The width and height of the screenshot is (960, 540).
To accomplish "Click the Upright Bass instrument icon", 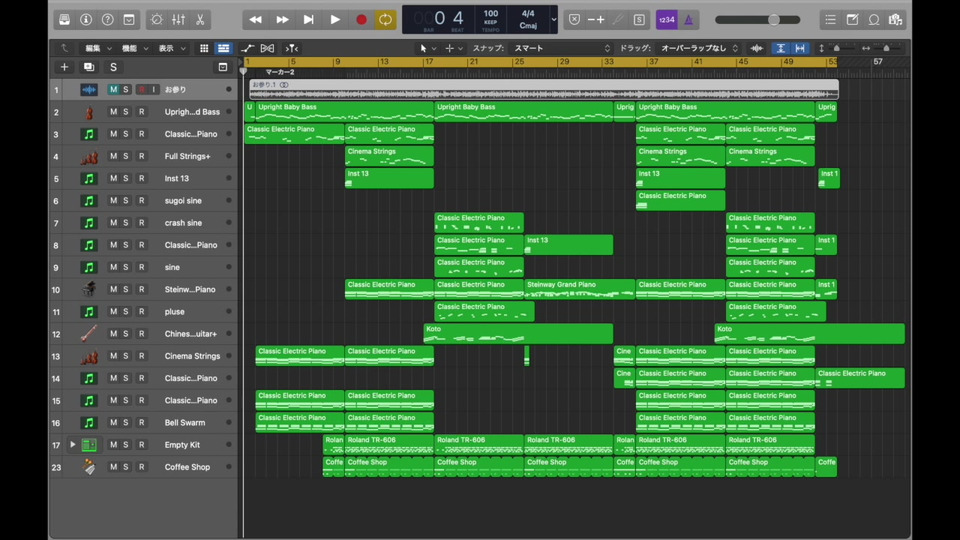I will click(x=89, y=112).
